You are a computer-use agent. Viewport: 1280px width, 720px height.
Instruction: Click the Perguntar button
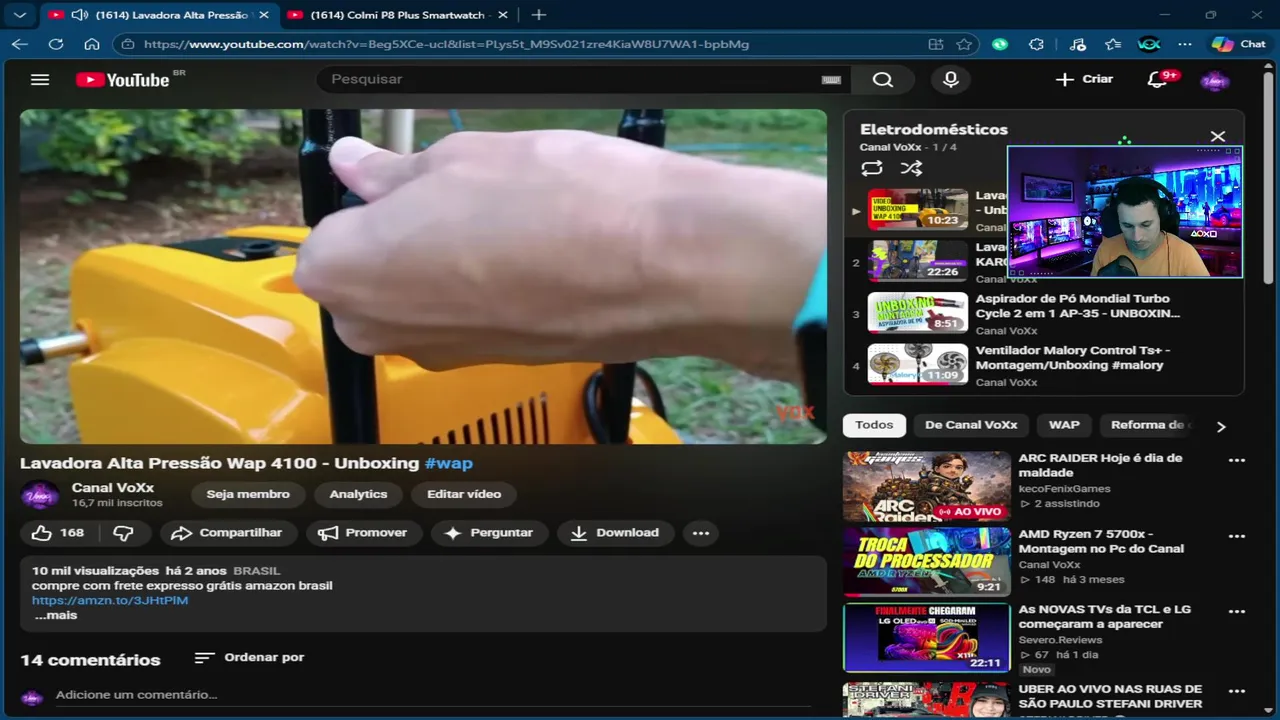click(489, 533)
